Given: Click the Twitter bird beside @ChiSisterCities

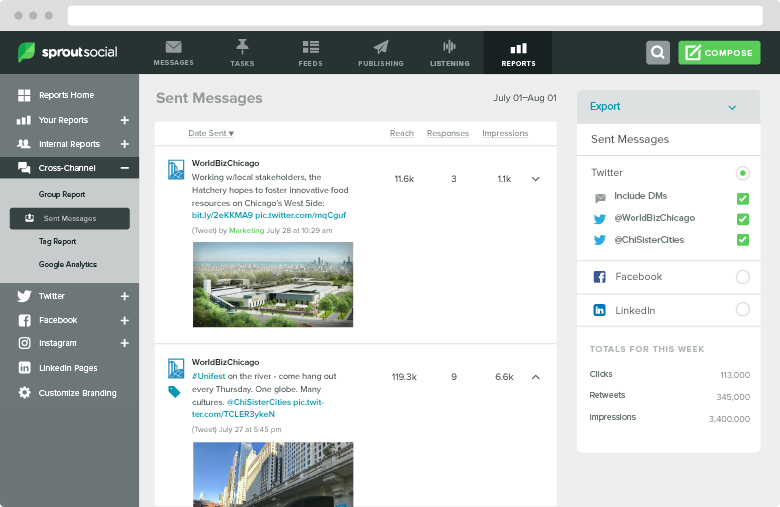Looking at the screenshot, I should click(x=600, y=240).
